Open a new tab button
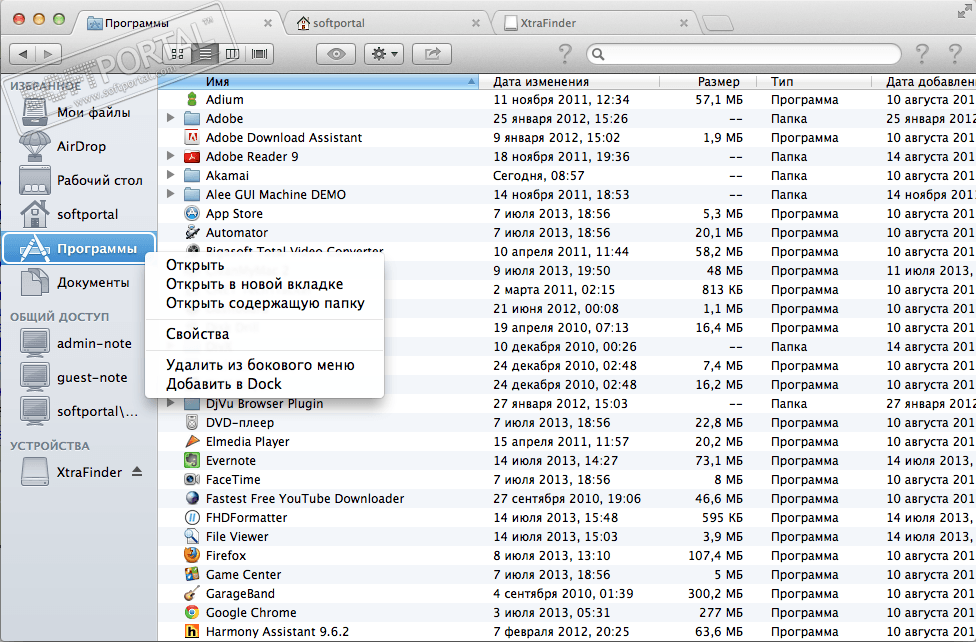 pos(718,24)
